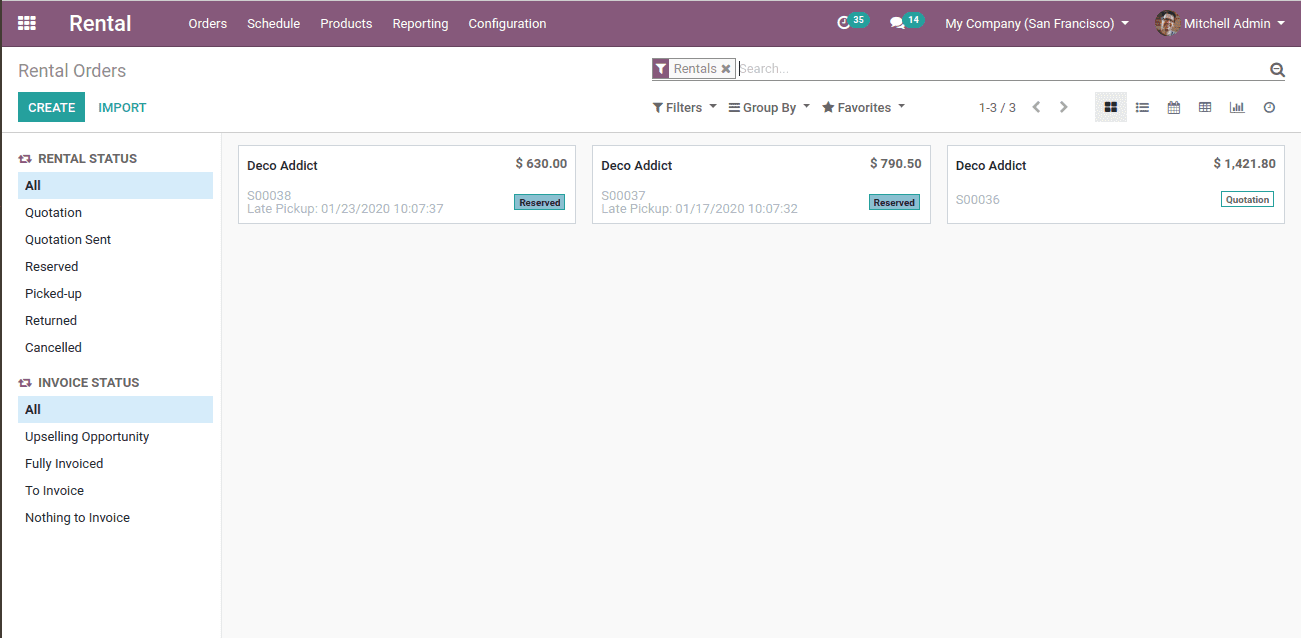Open the Reporting menu
Image resolution: width=1301 pixels, height=638 pixels.
[420, 23]
